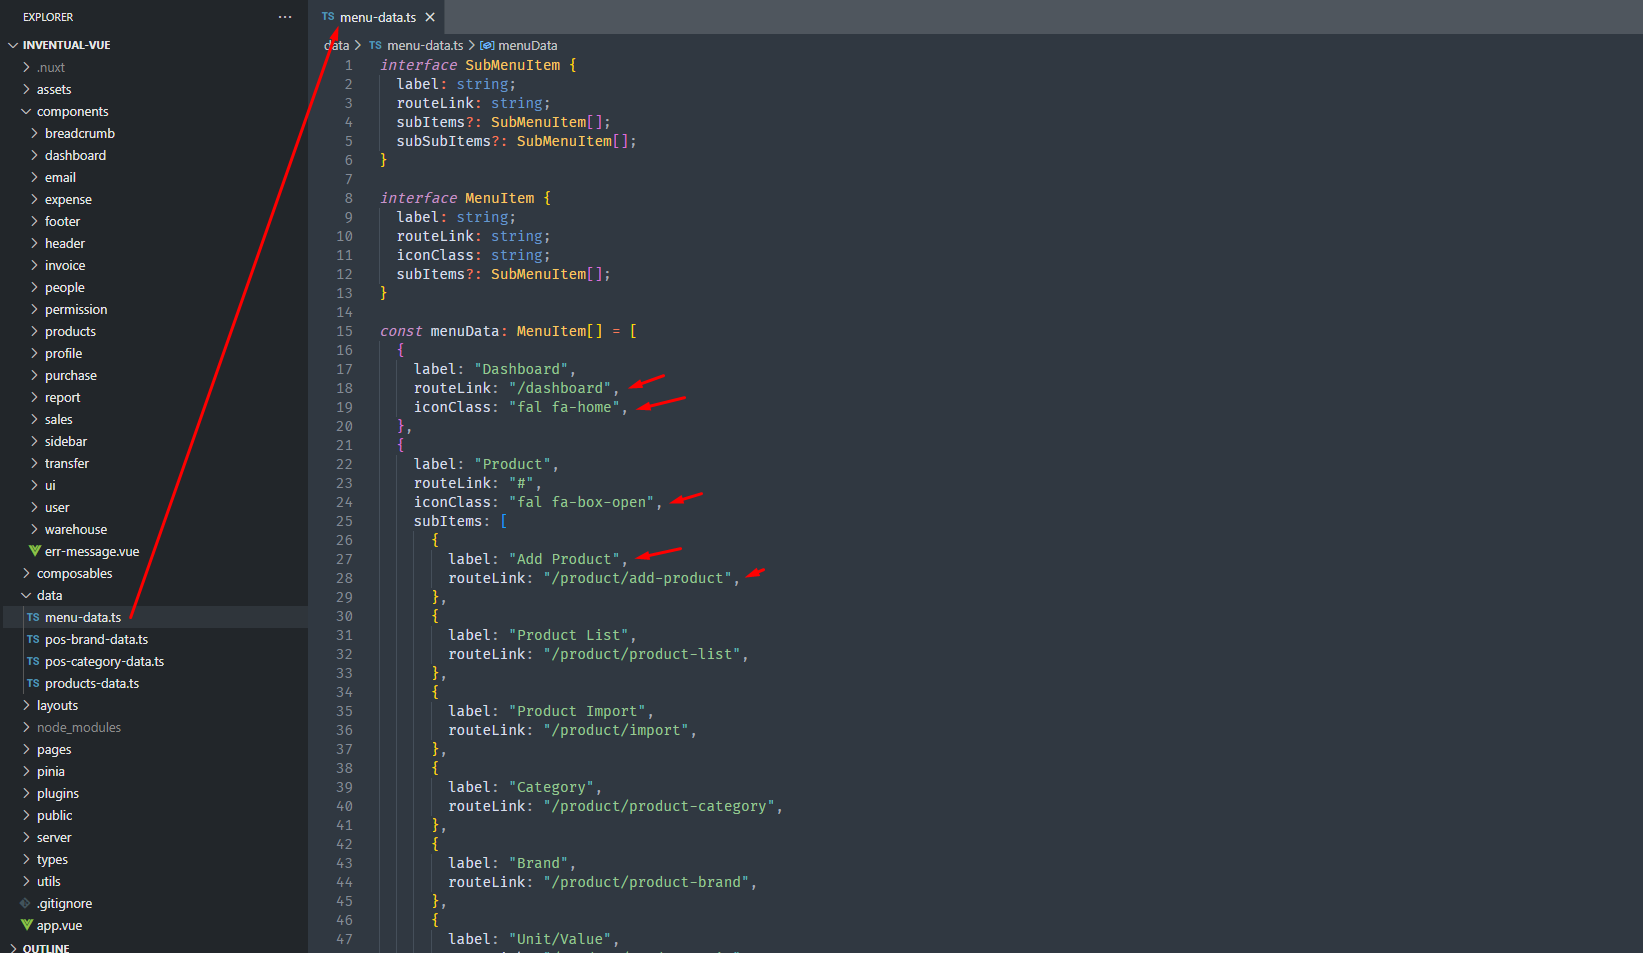Image resolution: width=1643 pixels, height=953 pixels.
Task: Open the purchase folder
Action: click(x=71, y=375)
